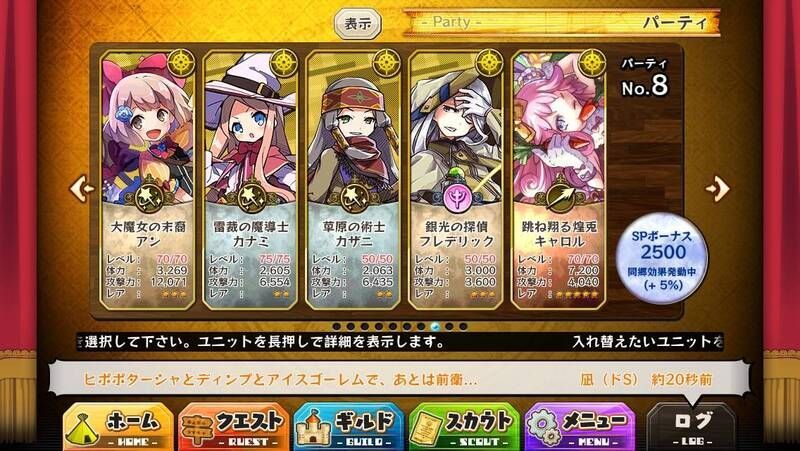
Task: Click the magic class icon on アン's card
Action: [149, 196]
